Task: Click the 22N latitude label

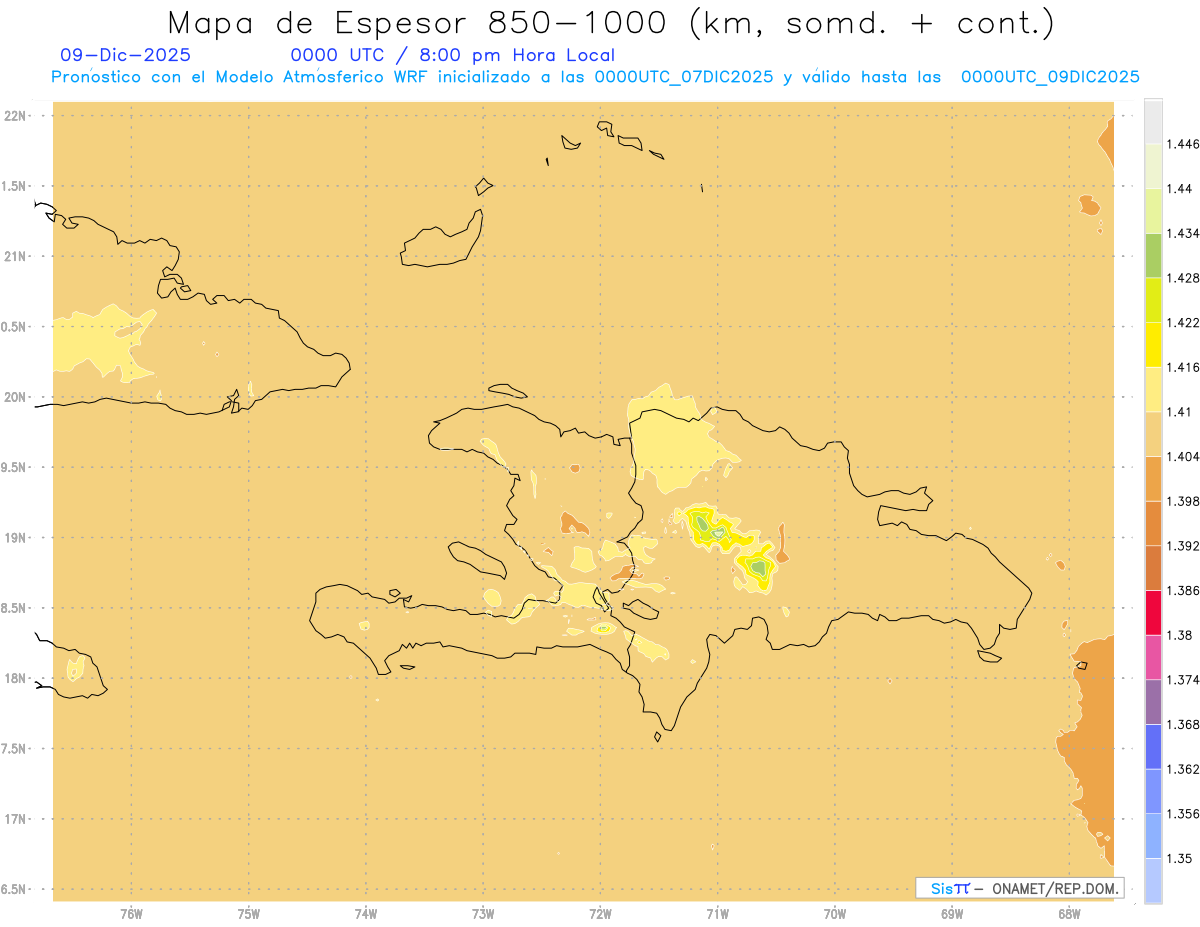Action: [17, 116]
